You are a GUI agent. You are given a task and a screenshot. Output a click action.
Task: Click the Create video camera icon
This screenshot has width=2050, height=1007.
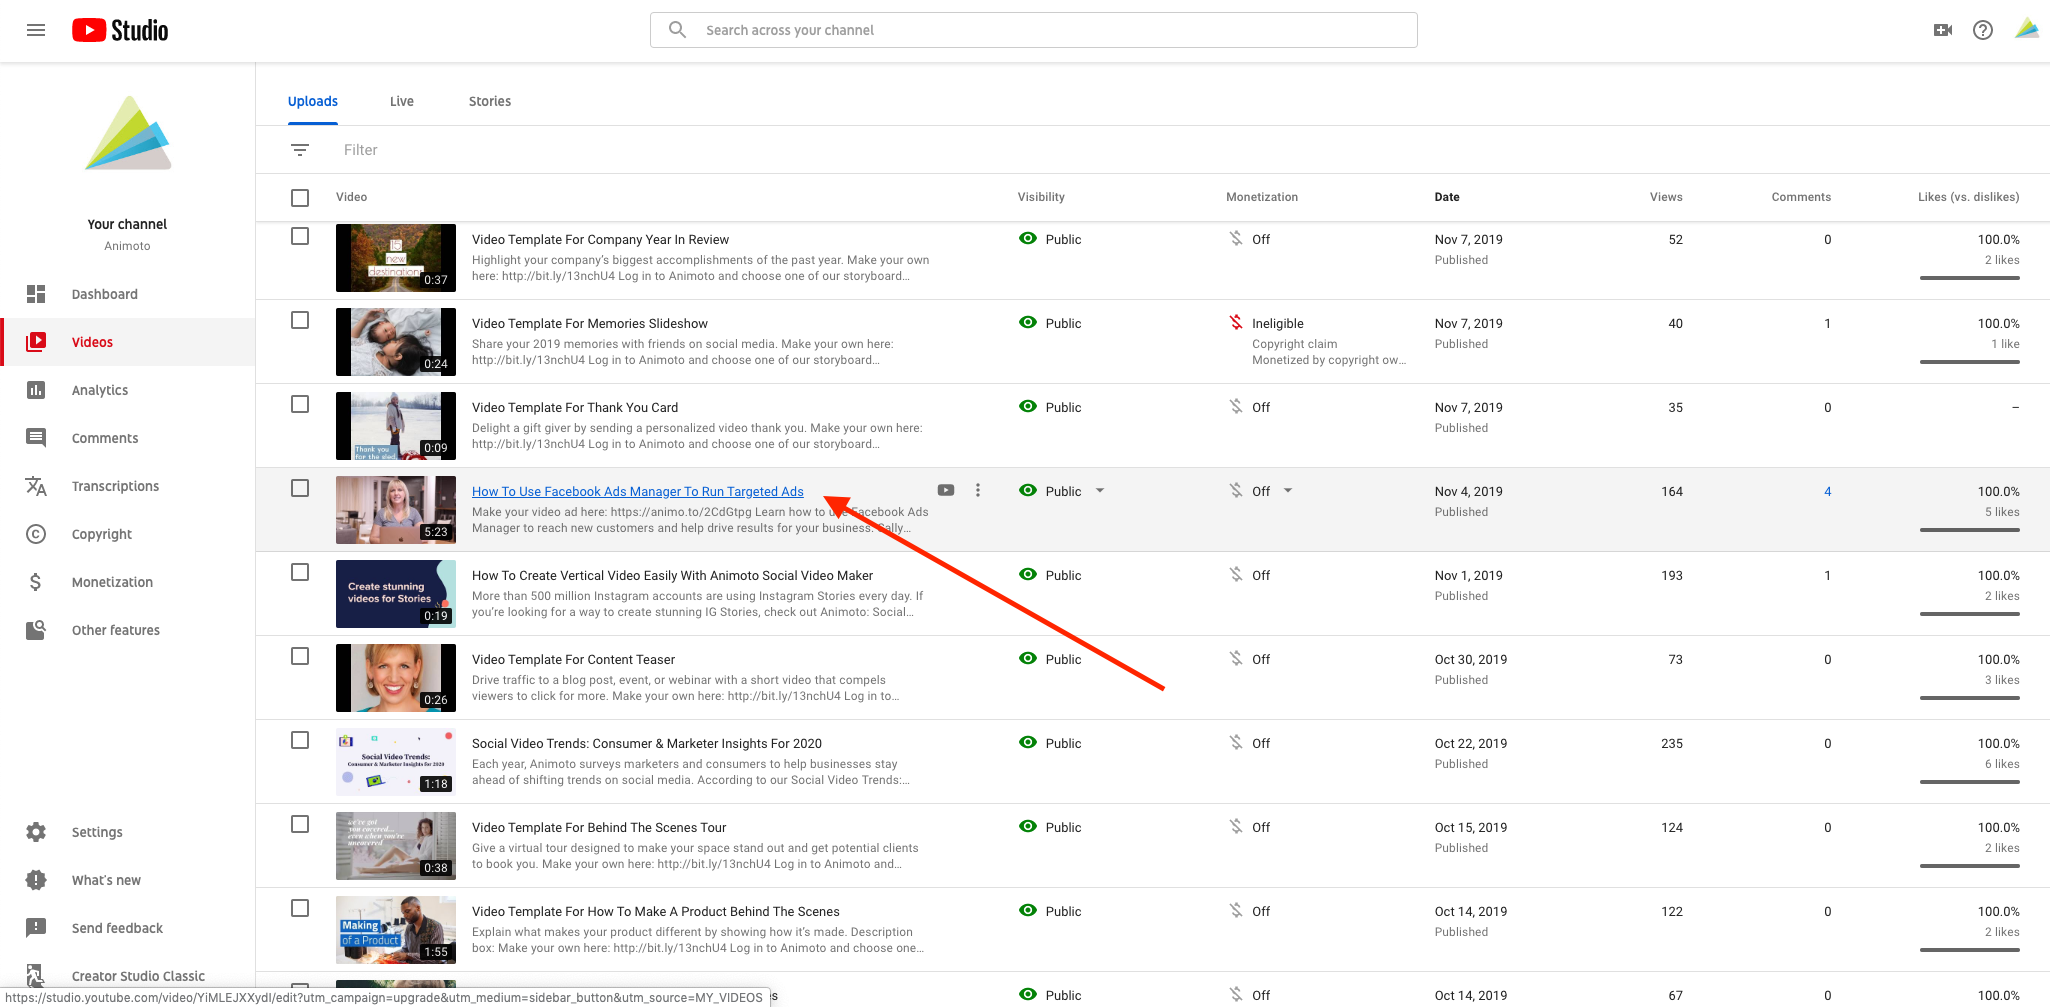(x=1942, y=30)
